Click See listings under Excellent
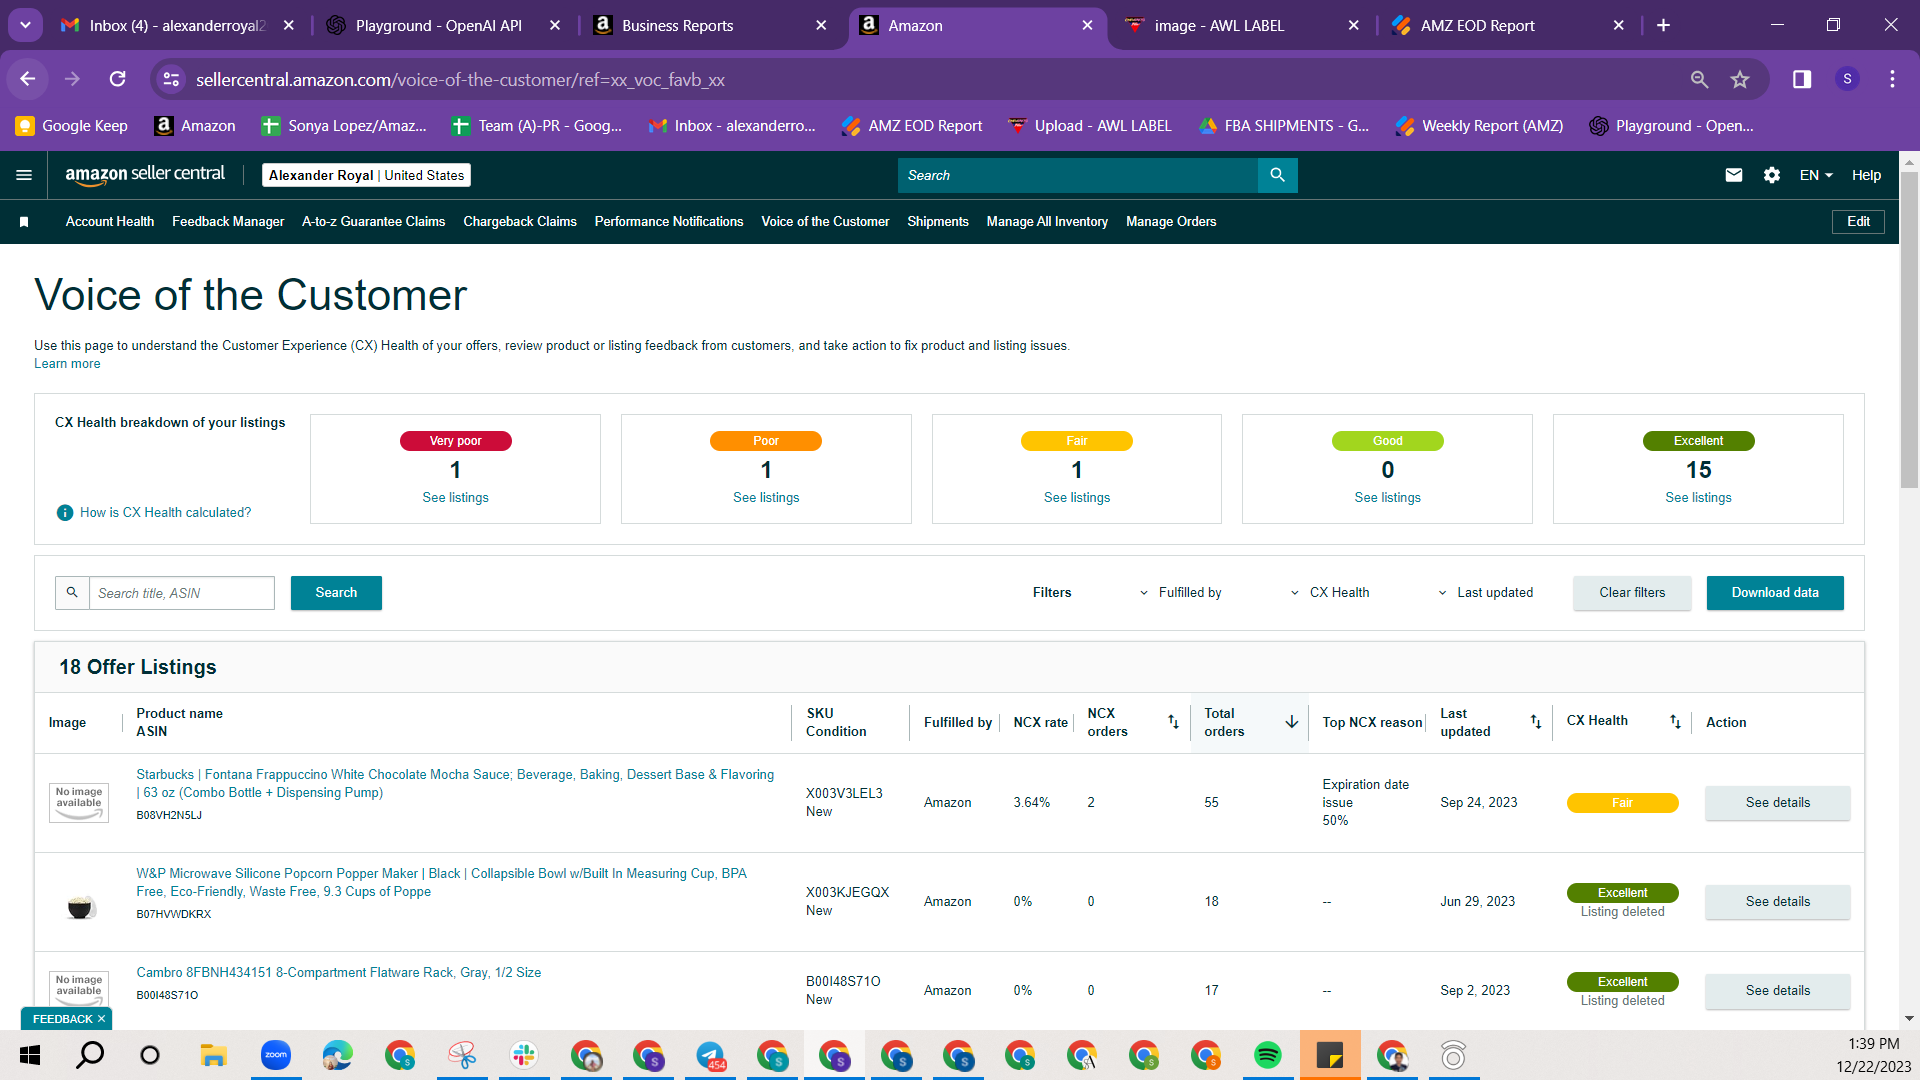This screenshot has height=1080, width=1920. coord(1698,498)
